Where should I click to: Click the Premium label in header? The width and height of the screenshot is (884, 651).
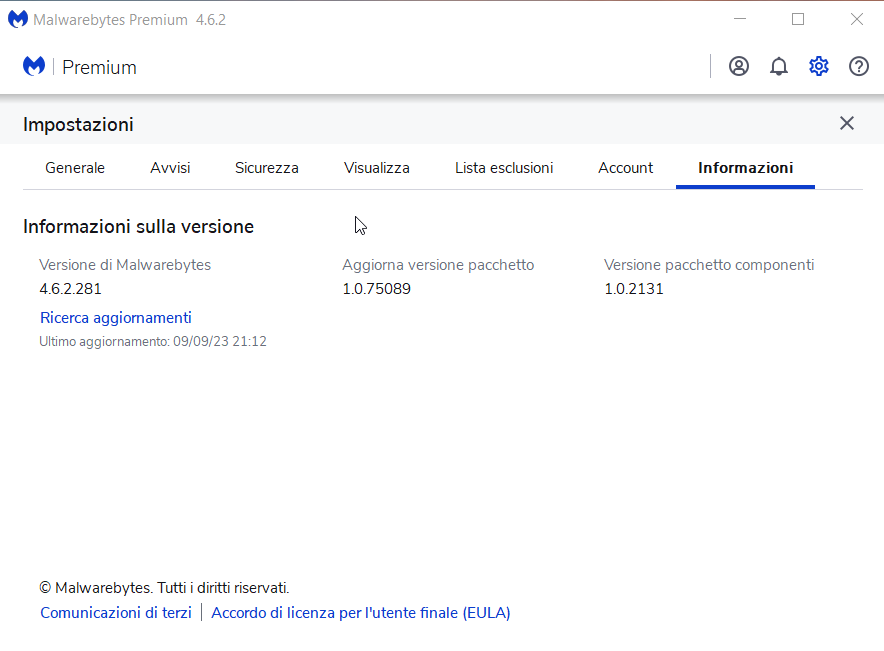pyautogui.click(x=99, y=68)
